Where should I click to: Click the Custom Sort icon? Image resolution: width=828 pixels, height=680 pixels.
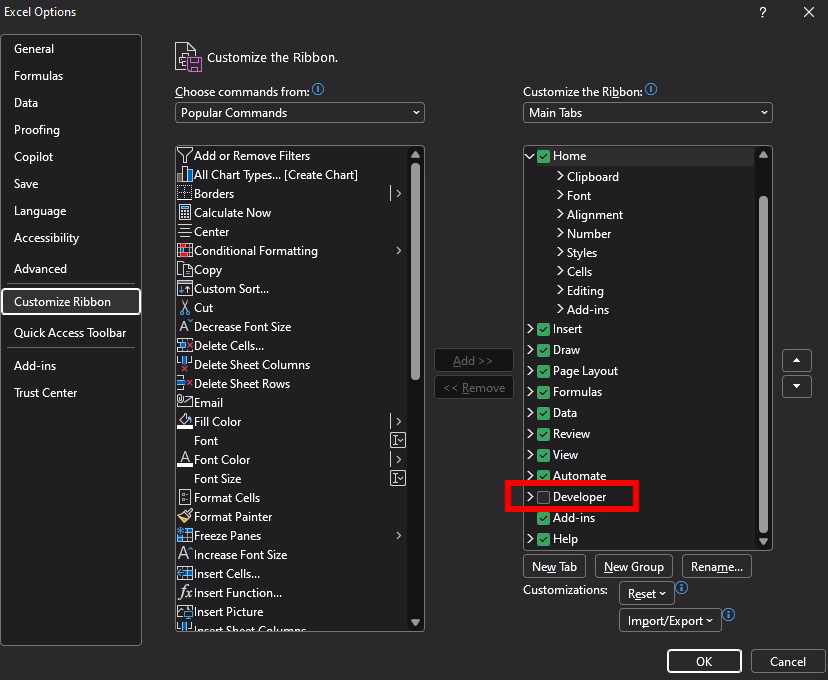click(x=184, y=289)
